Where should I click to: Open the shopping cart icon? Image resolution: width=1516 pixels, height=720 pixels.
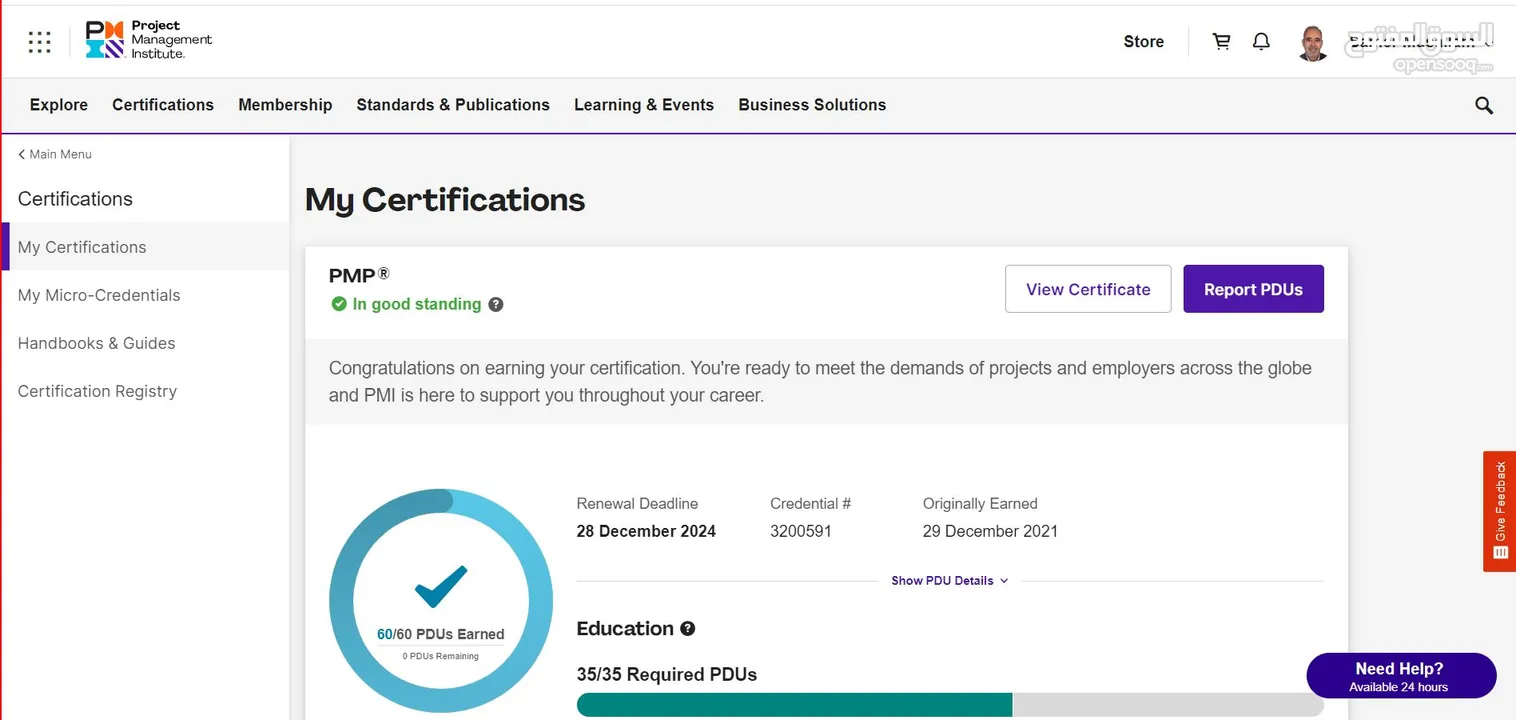[x=1221, y=41]
